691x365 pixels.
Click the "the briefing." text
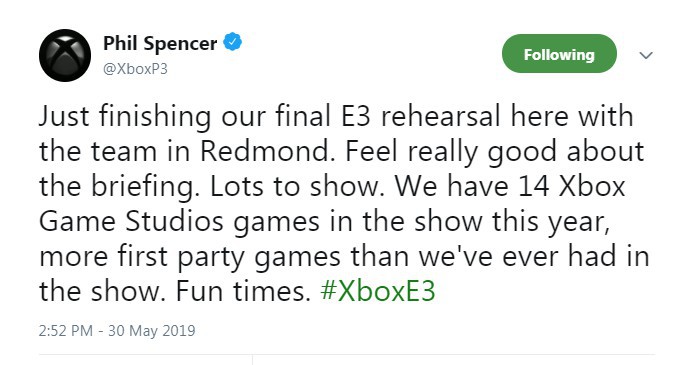(117, 187)
